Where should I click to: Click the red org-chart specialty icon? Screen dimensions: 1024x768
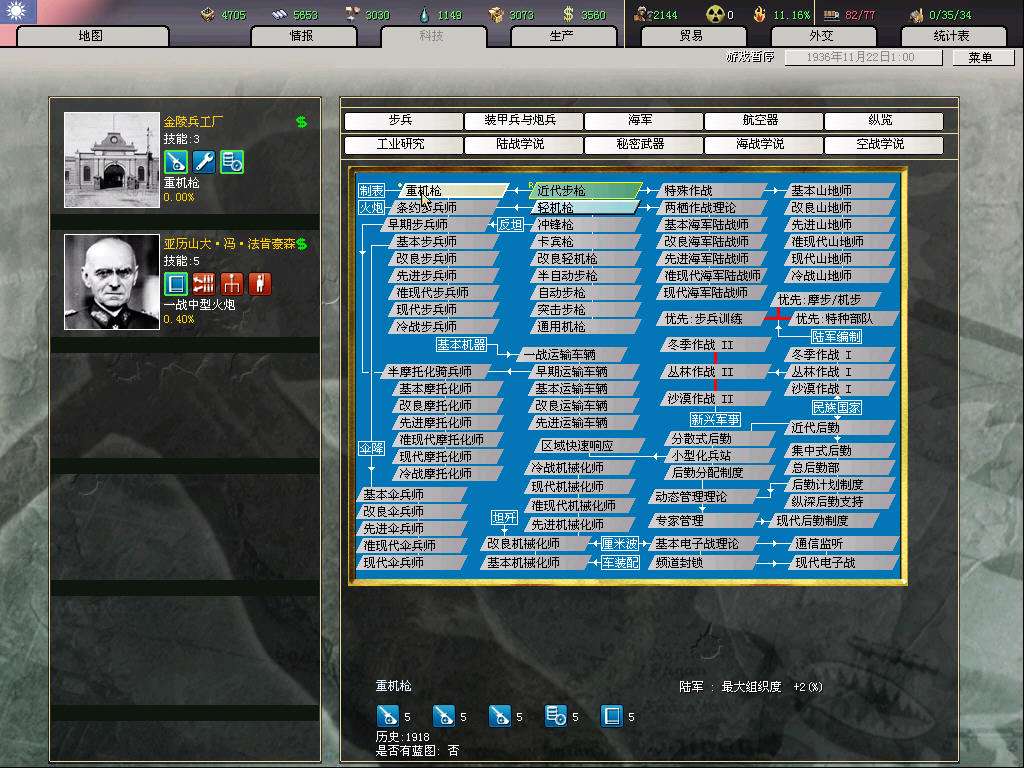coord(232,284)
